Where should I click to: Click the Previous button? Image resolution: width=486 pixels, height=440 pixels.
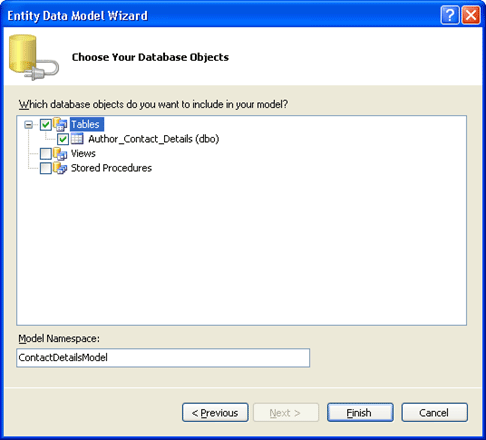point(215,413)
